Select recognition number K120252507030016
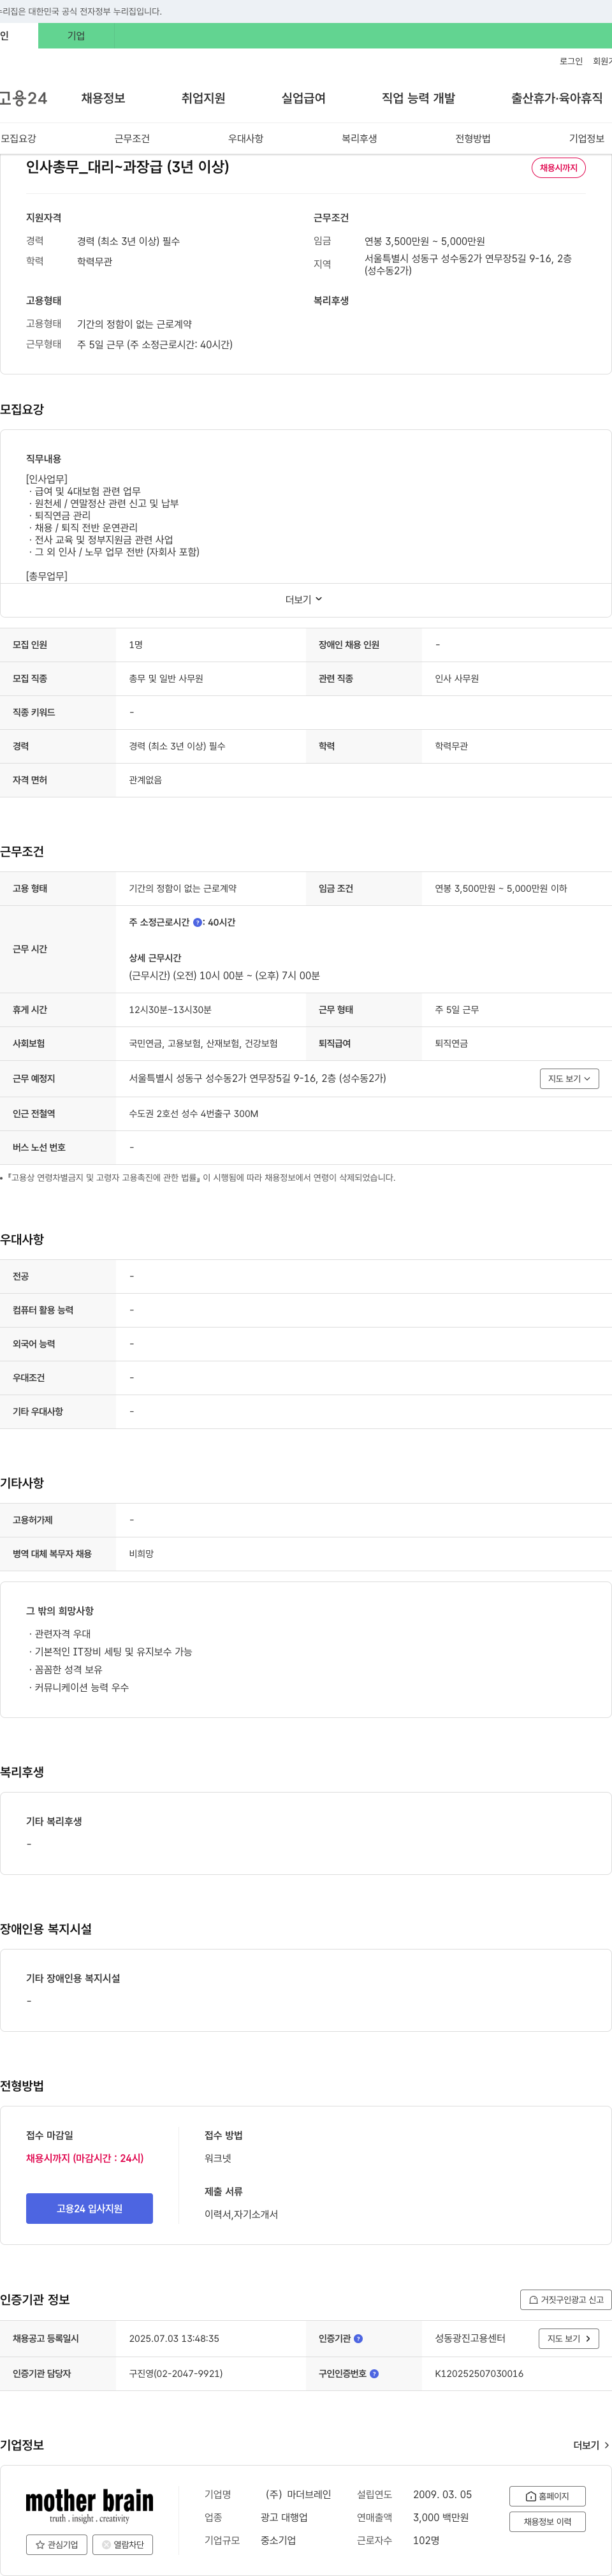Viewport: 612px width, 2576px height. point(479,2373)
